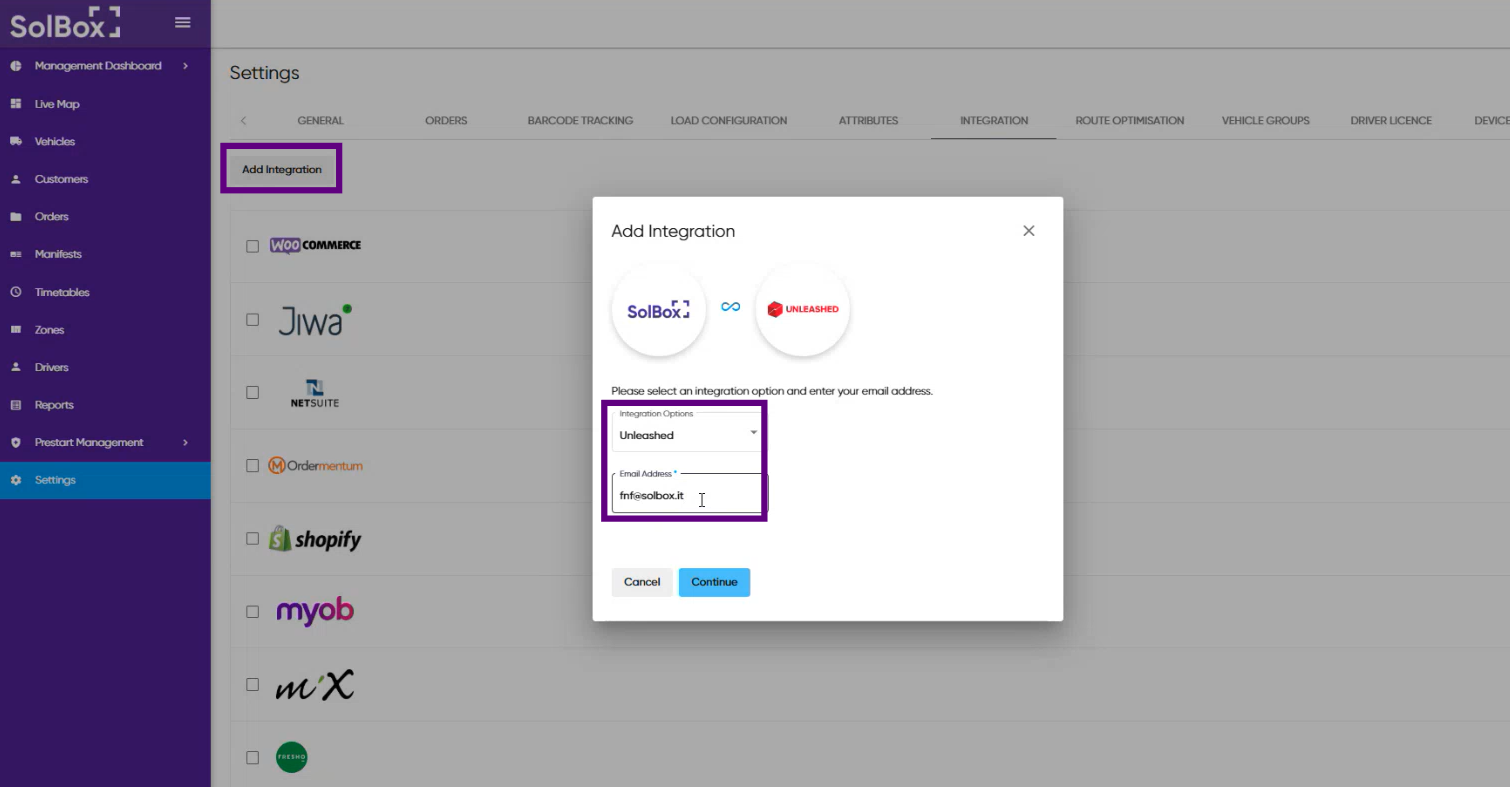Image resolution: width=1510 pixels, height=787 pixels.
Task: Click the Reports icon in sidebar
Action: (16, 405)
